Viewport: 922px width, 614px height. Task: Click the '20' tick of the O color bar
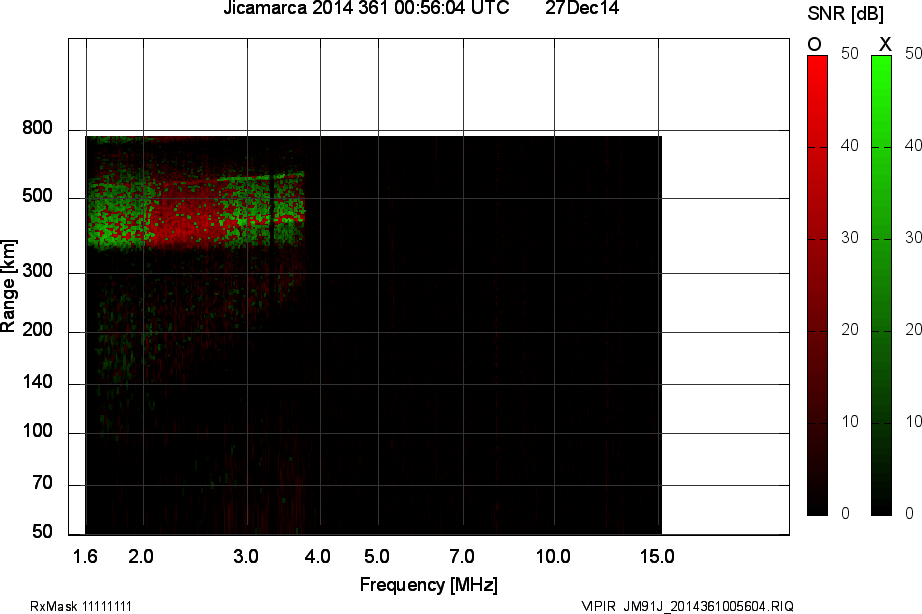(x=850, y=330)
